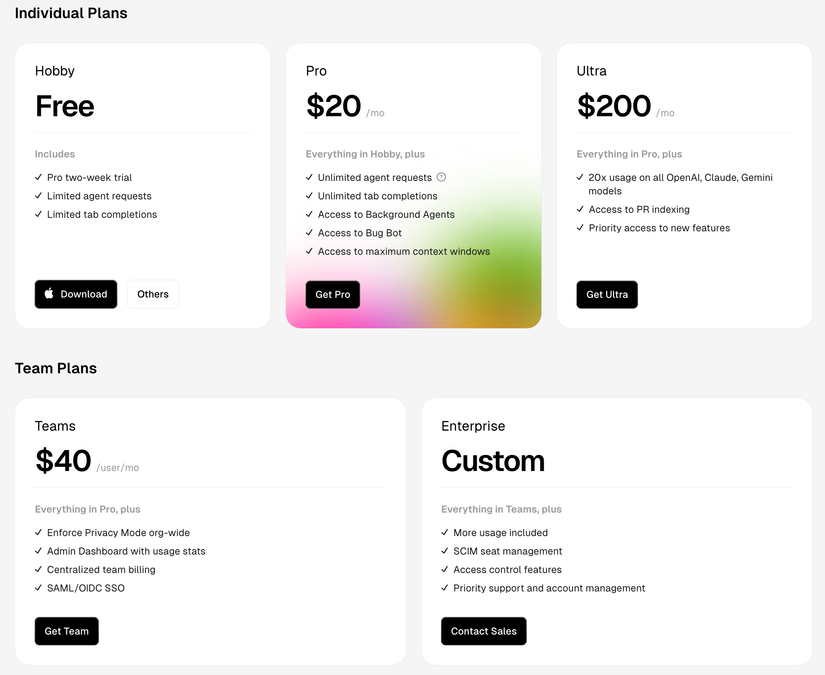
Task: Click the checkmark beside Enforce Privacy Mode org-wide
Action: (x=38, y=532)
